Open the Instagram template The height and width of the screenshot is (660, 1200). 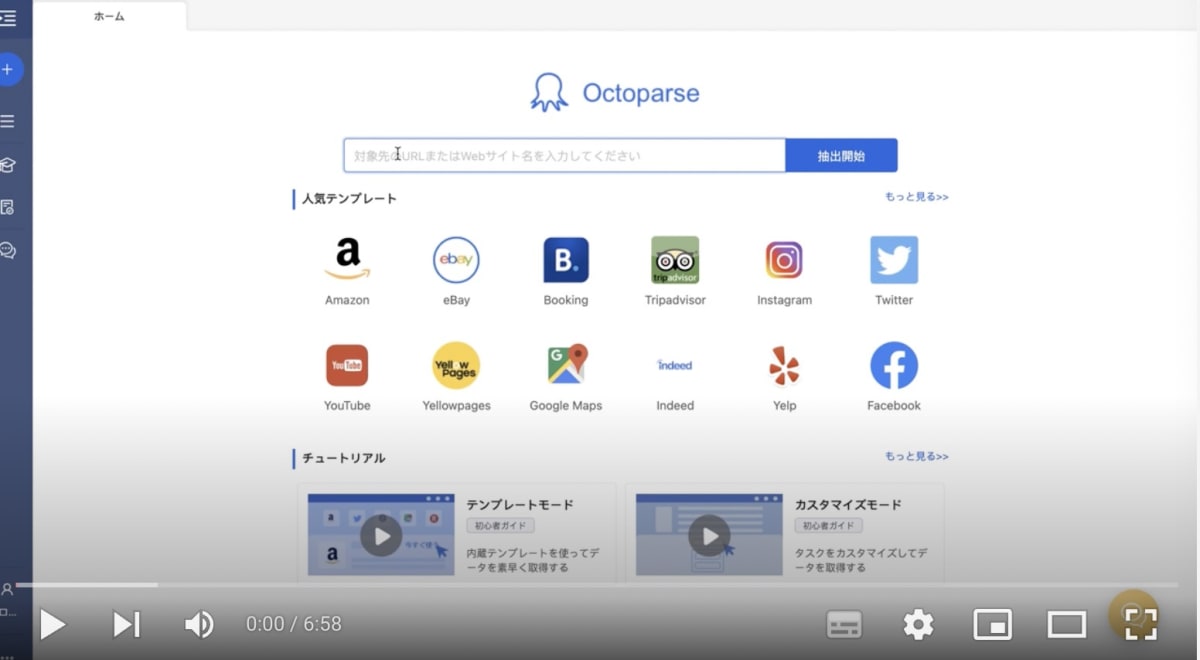pos(784,260)
